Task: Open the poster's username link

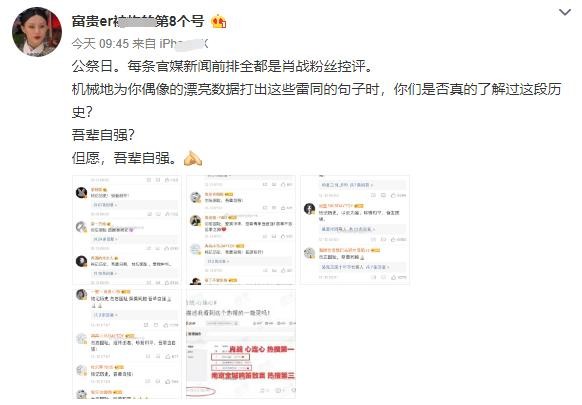Action: pyautogui.click(x=138, y=21)
